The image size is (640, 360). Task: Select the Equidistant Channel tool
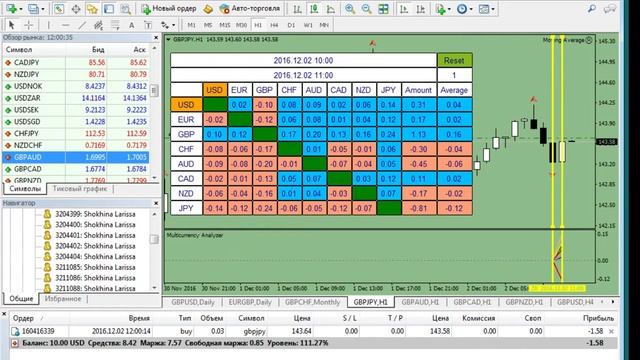[98, 25]
